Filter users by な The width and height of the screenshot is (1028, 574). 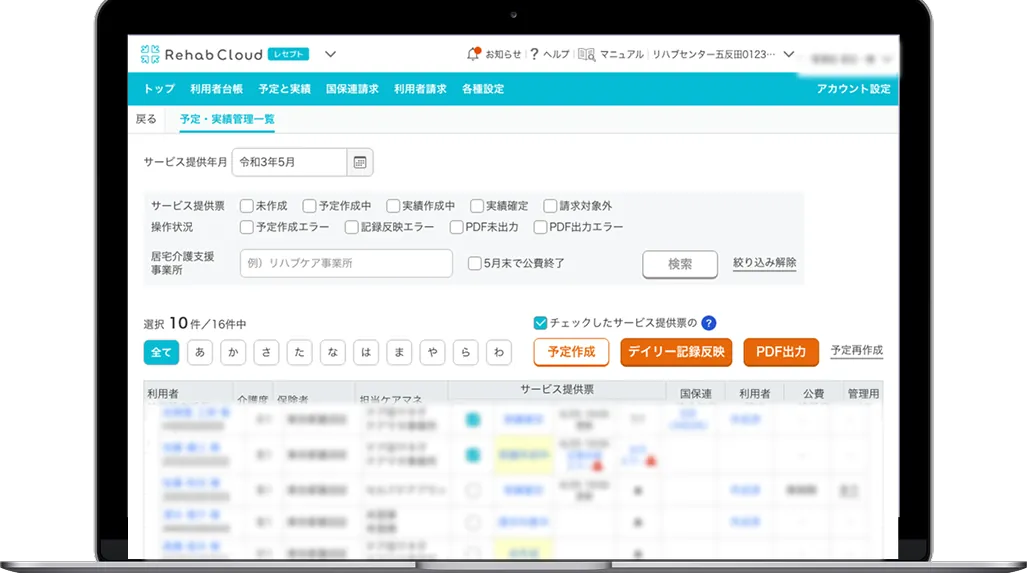click(x=332, y=353)
